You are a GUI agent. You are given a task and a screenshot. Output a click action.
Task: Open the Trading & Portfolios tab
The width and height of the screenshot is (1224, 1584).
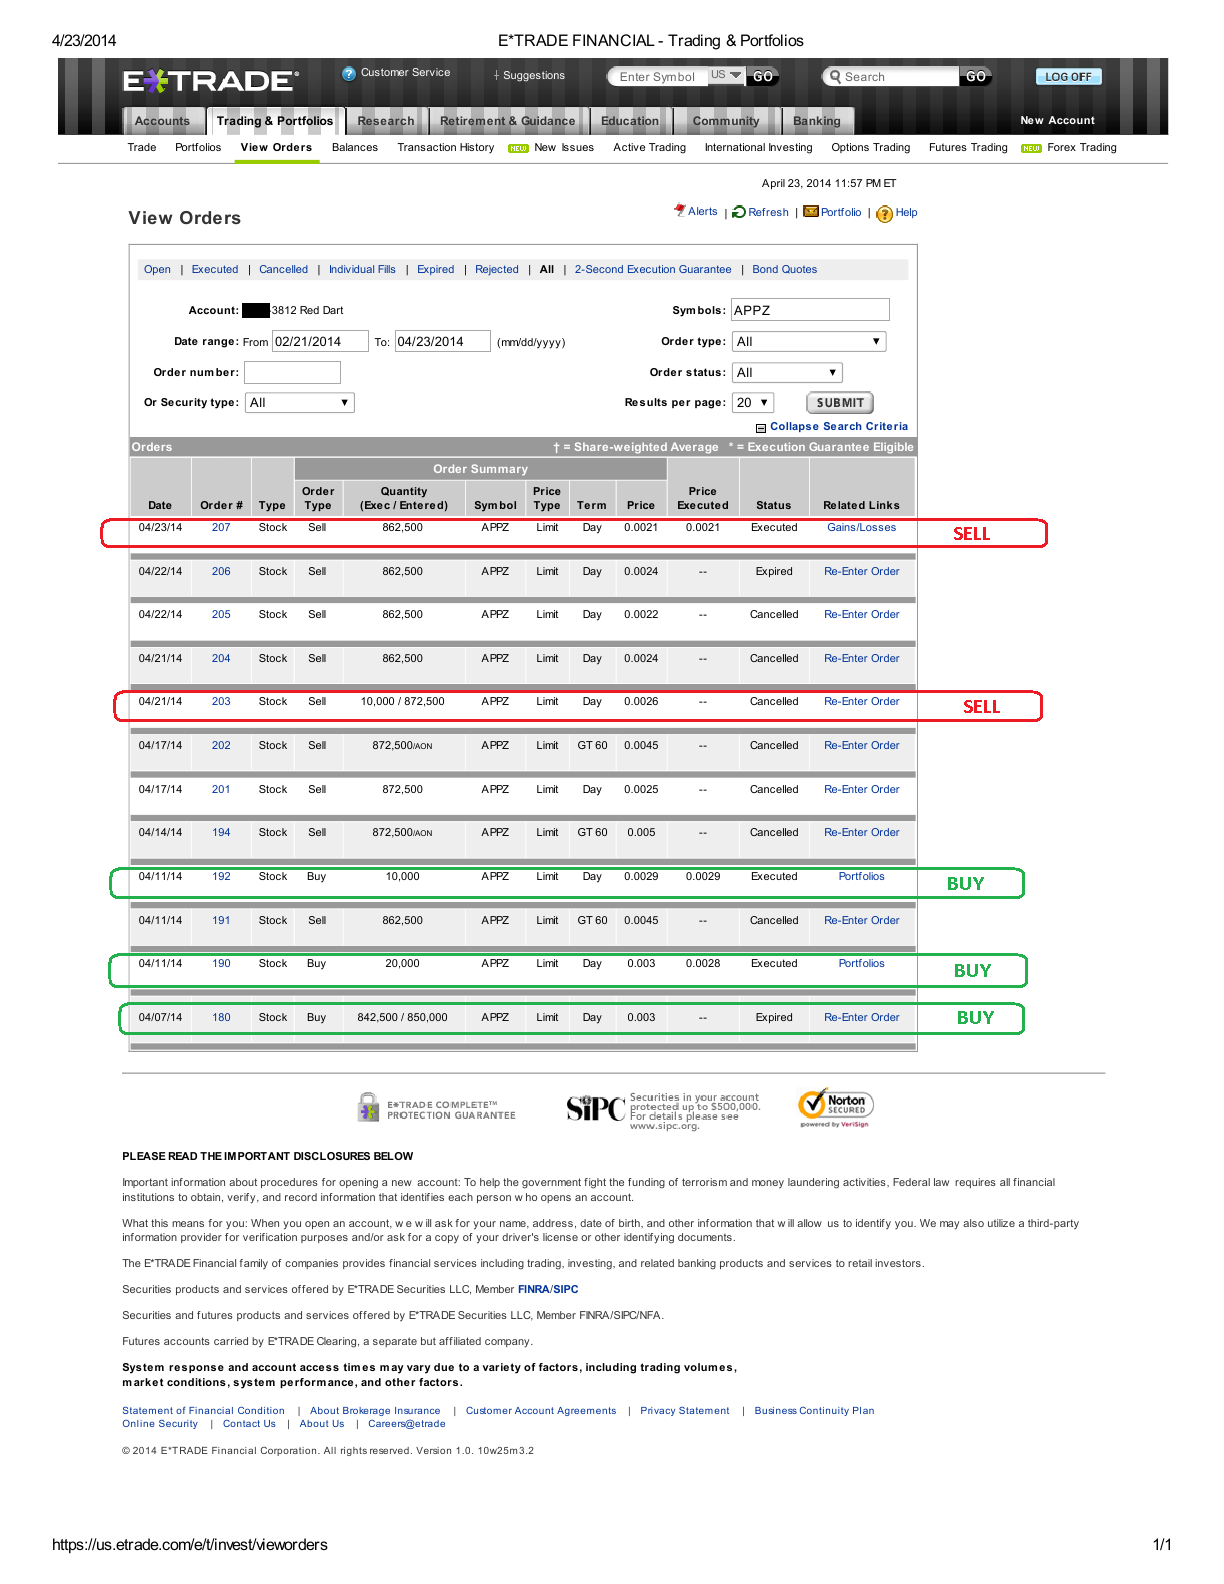[x=275, y=121]
